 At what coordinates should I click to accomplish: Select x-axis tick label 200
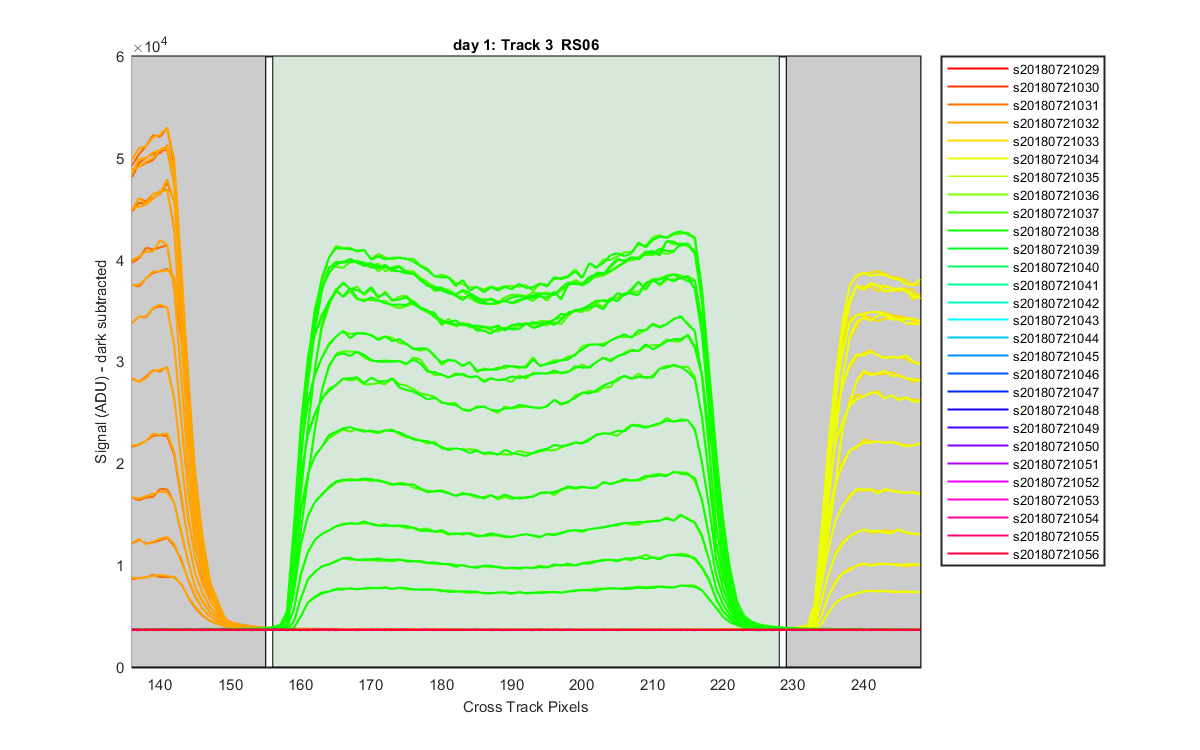[x=582, y=685]
